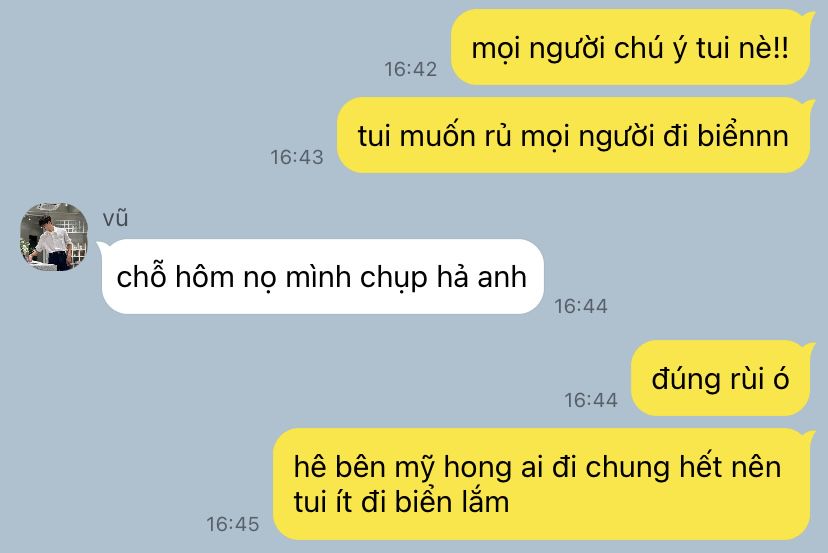The height and width of the screenshot is (553, 828).
Task: Click the 16:45 timestamp
Action: [232, 524]
